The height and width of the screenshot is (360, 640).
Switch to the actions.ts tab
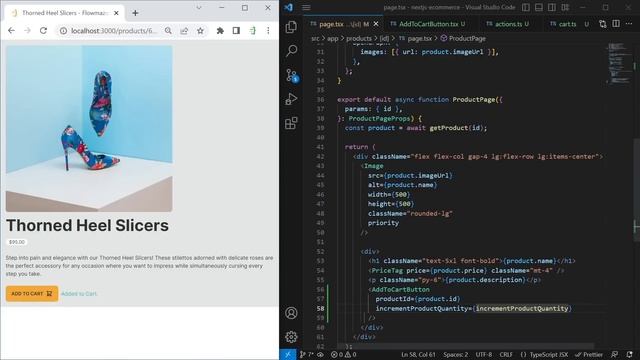507,24
